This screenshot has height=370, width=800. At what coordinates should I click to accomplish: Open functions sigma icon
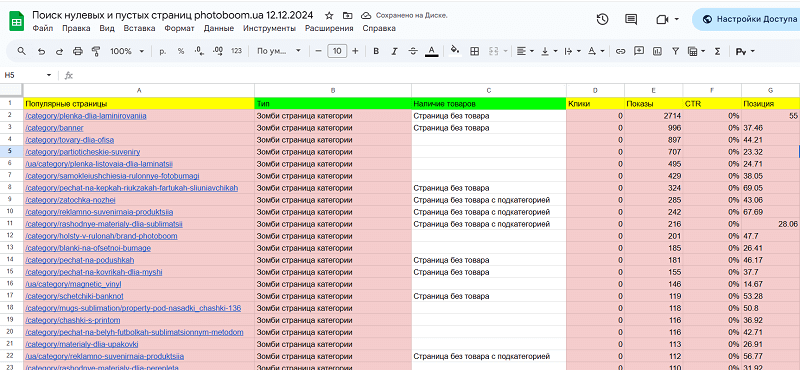coord(717,51)
